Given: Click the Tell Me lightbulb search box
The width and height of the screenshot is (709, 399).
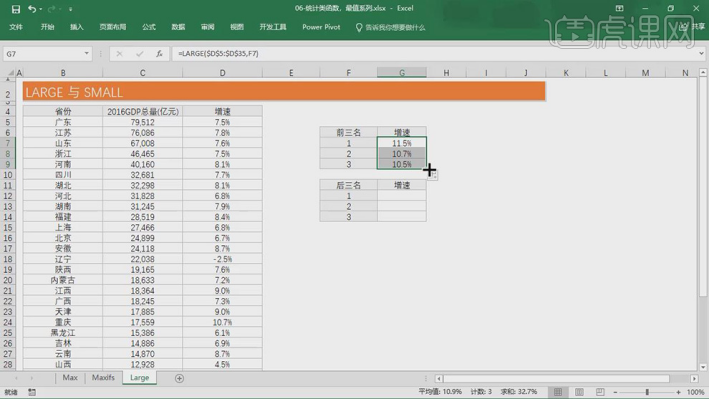Looking at the screenshot, I should 390,28.
